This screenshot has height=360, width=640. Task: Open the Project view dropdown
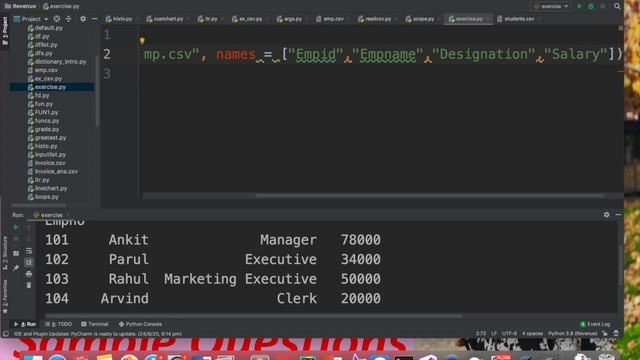tap(31, 19)
